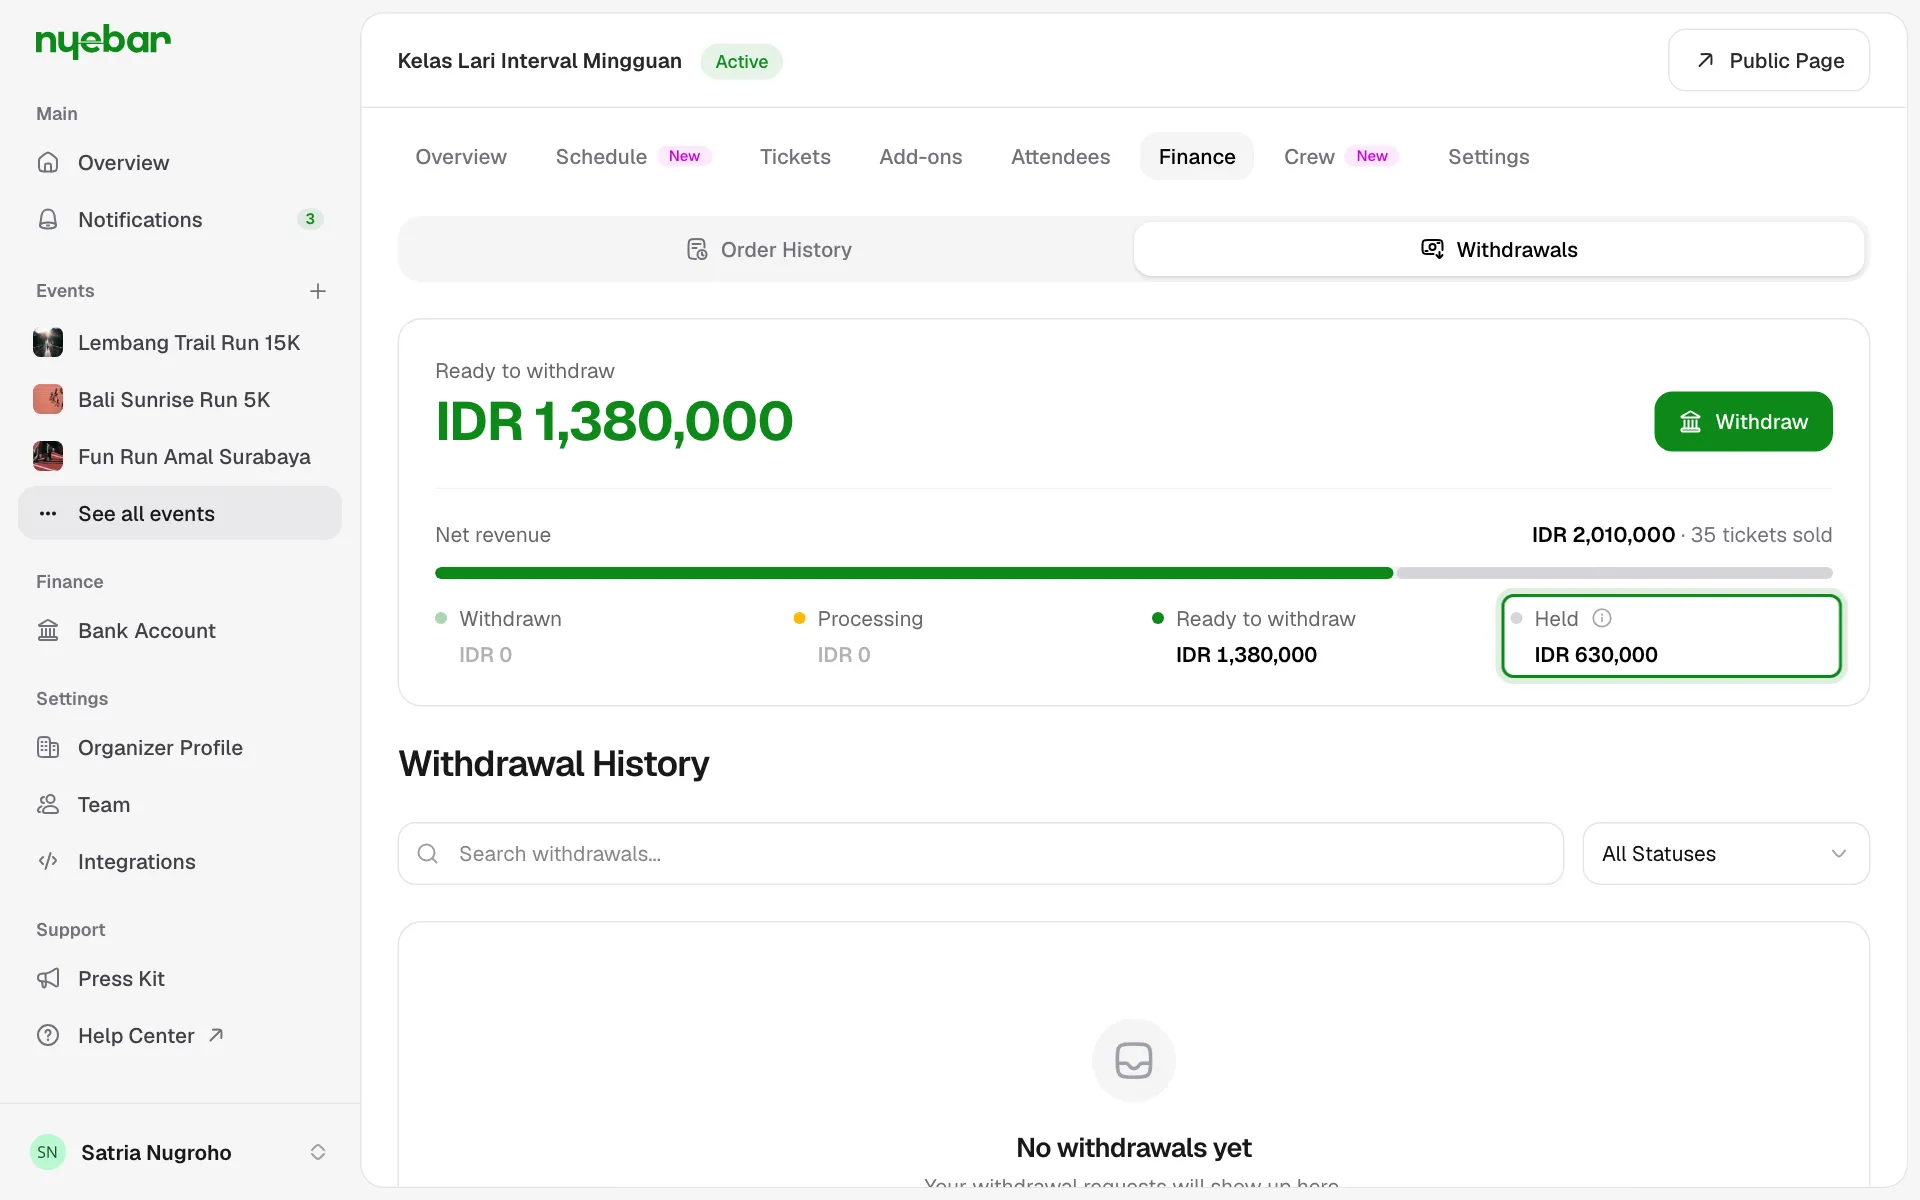Open the Public Page

point(1768,61)
